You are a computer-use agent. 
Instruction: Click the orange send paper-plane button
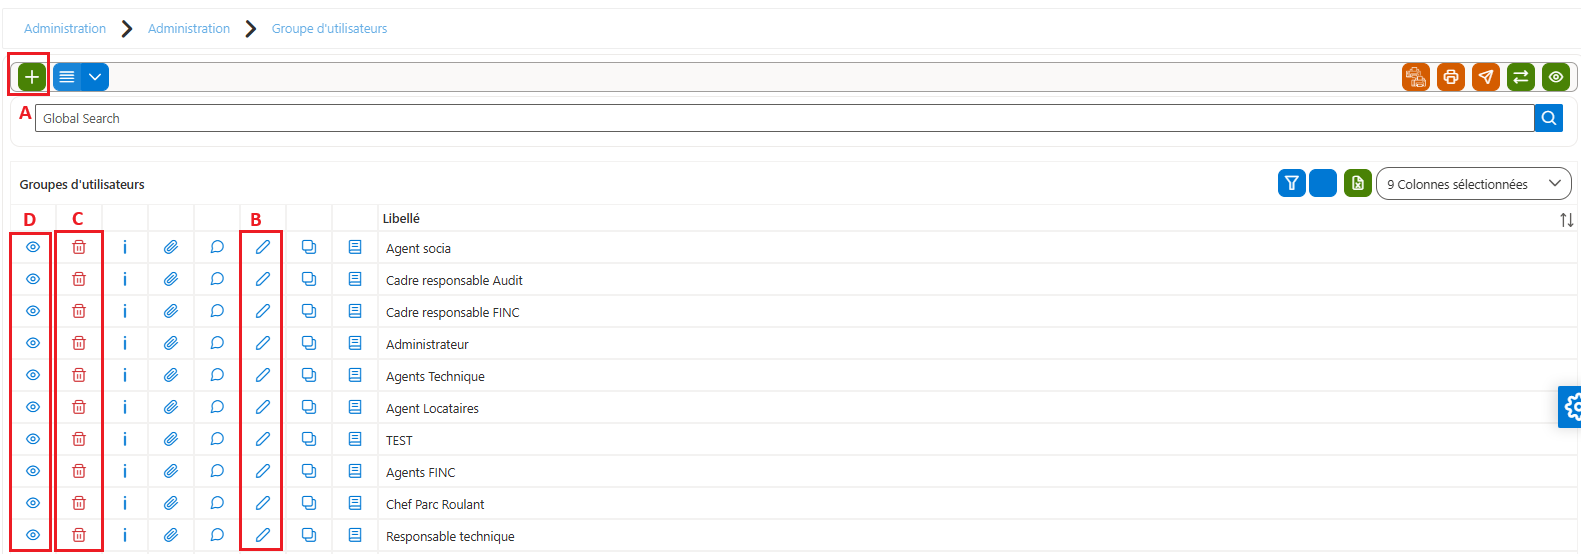(x=1486, y=77)
